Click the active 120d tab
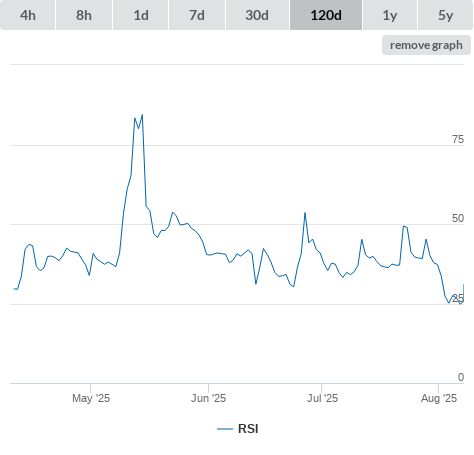The image size is (474, 455). [x=326, y=15]
